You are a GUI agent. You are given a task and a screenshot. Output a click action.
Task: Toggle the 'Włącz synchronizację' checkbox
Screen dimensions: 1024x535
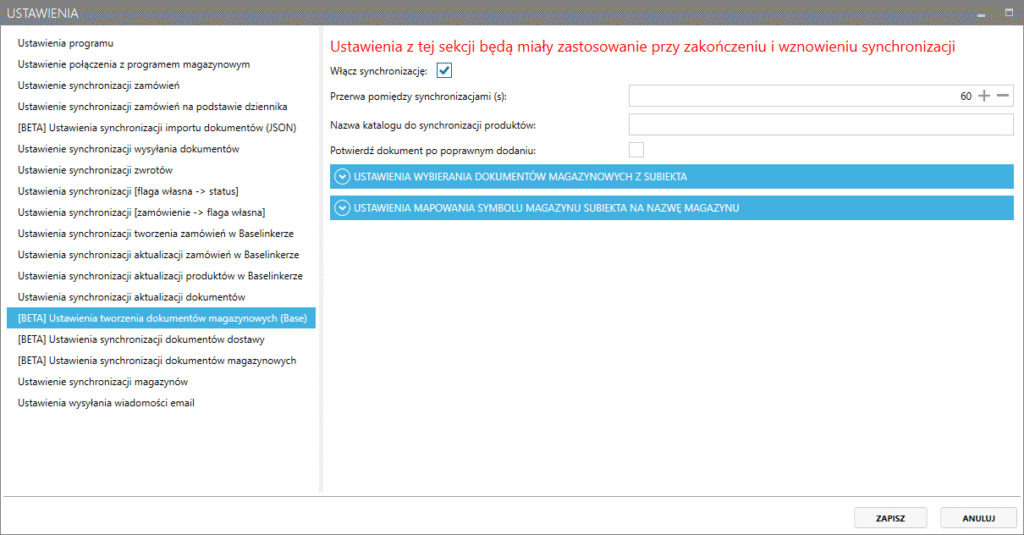point(445,71)
